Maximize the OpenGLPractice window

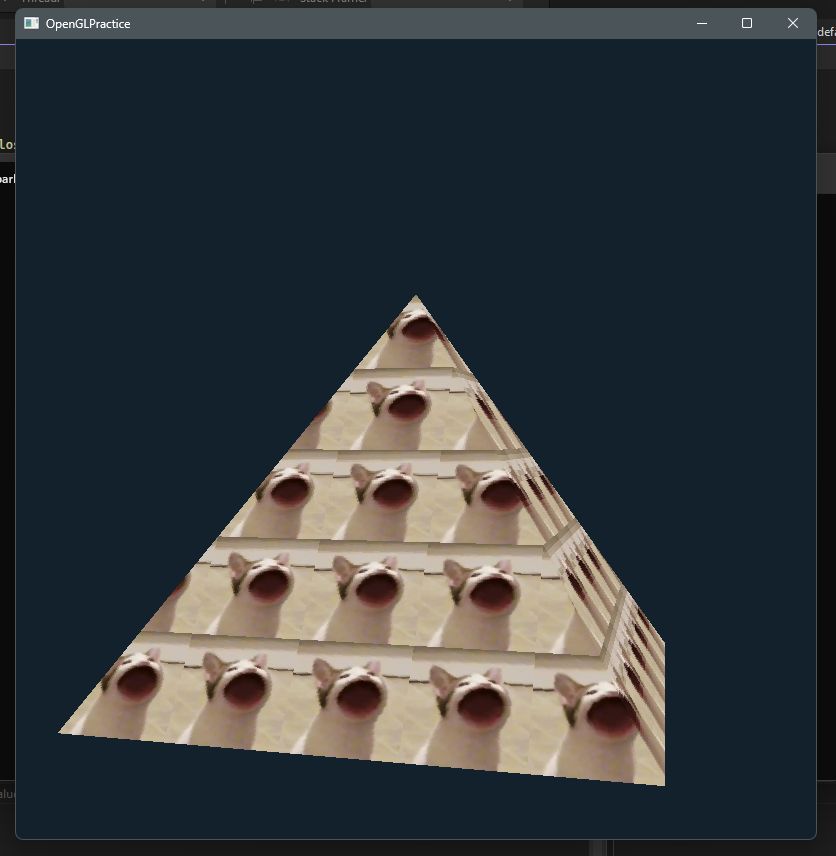click(x=747, y=23)
